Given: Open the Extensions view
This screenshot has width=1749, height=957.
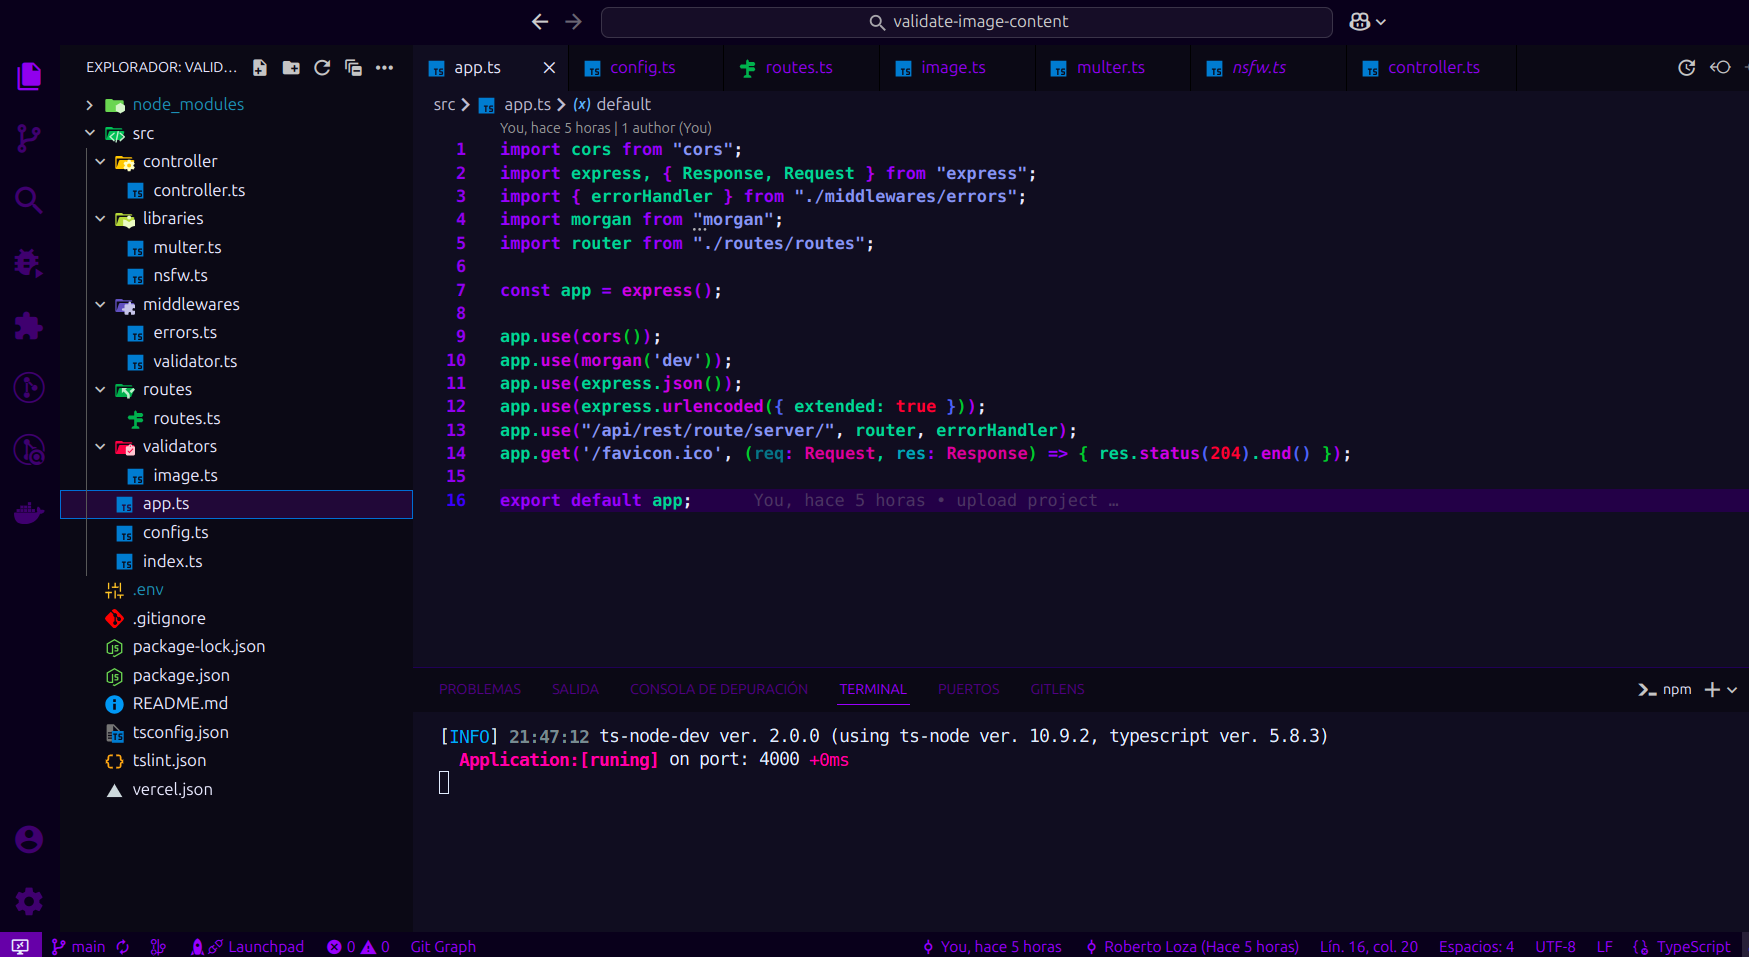Looking at the screenshot, I should (29, 325).
